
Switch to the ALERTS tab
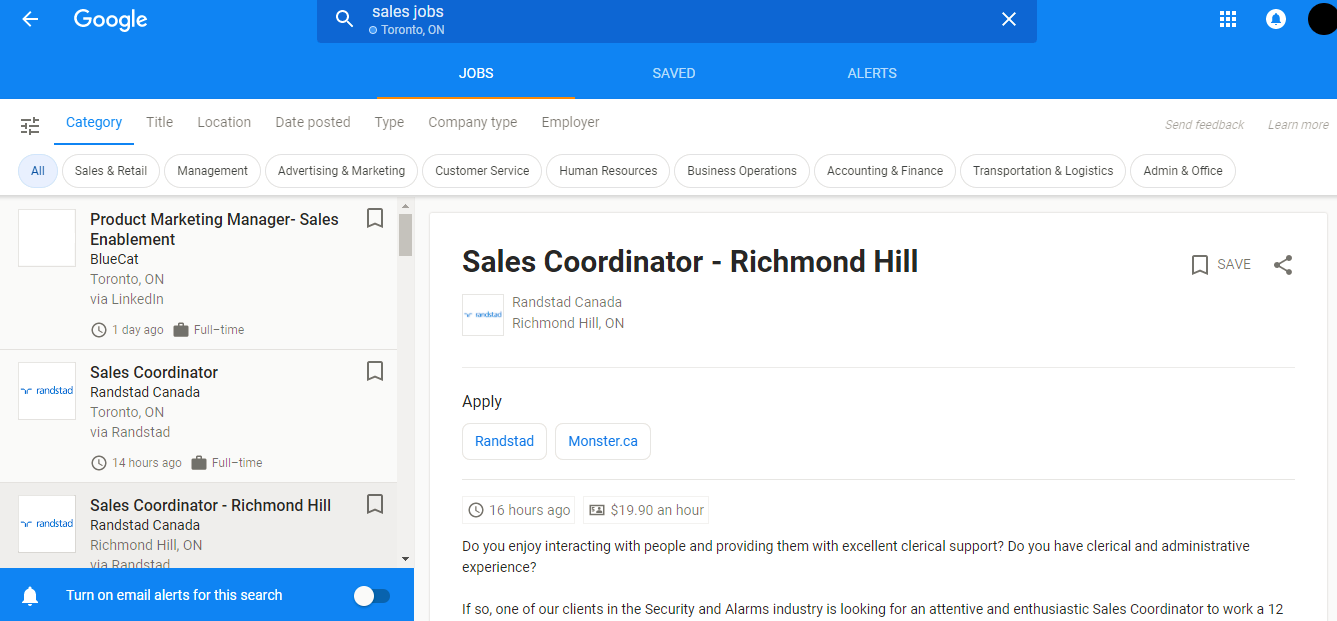(872, 73)
